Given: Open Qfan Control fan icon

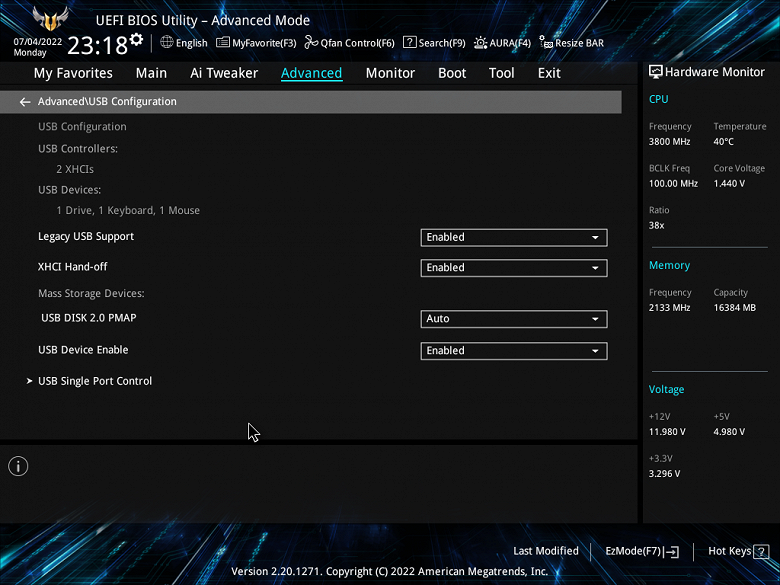Looking at the screenshot, I should tap(311, 42).
